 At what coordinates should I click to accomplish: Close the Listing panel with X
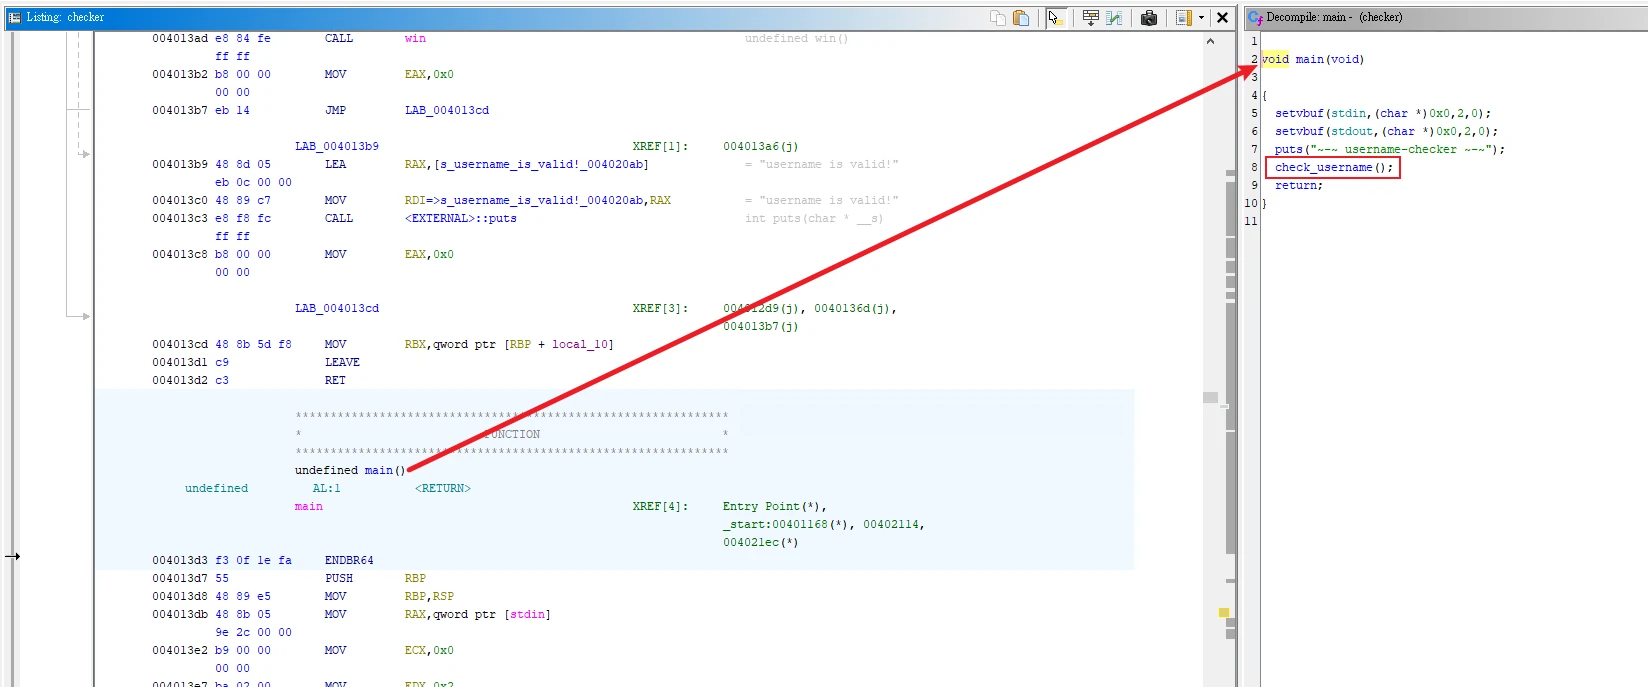click(x=1222, y=18)
